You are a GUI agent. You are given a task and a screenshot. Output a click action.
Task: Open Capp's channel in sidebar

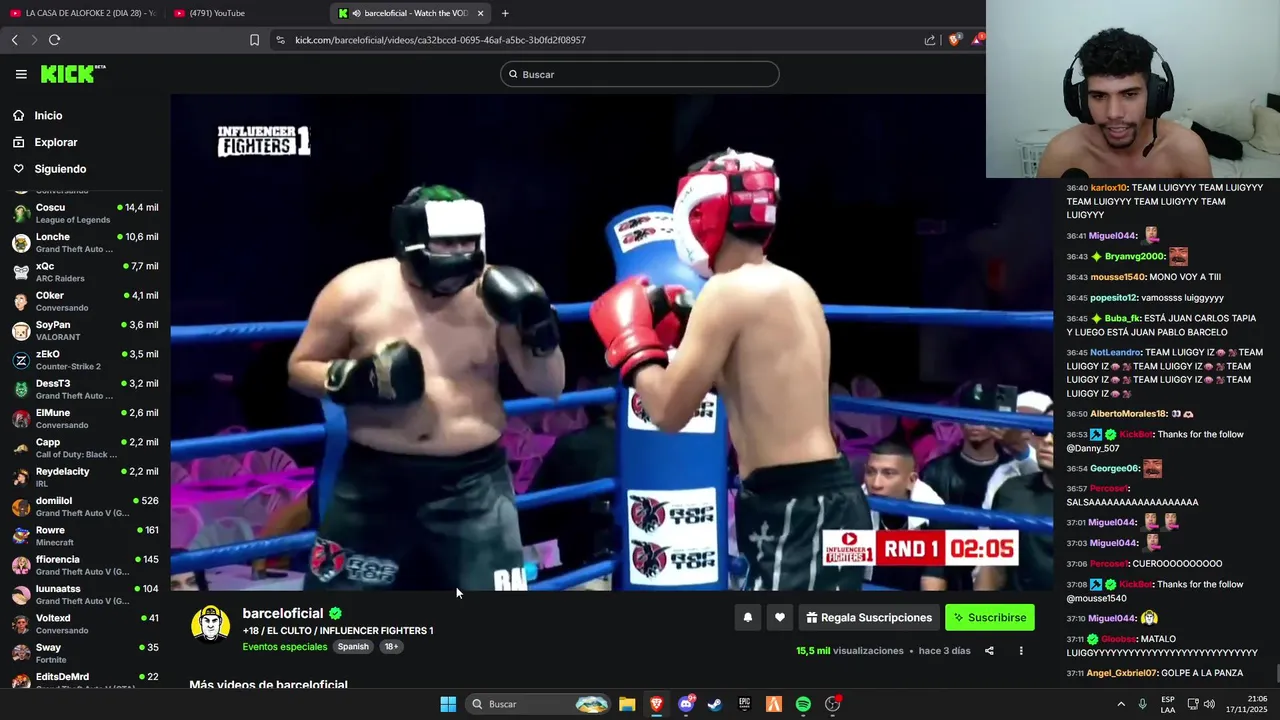coord(85,448)
